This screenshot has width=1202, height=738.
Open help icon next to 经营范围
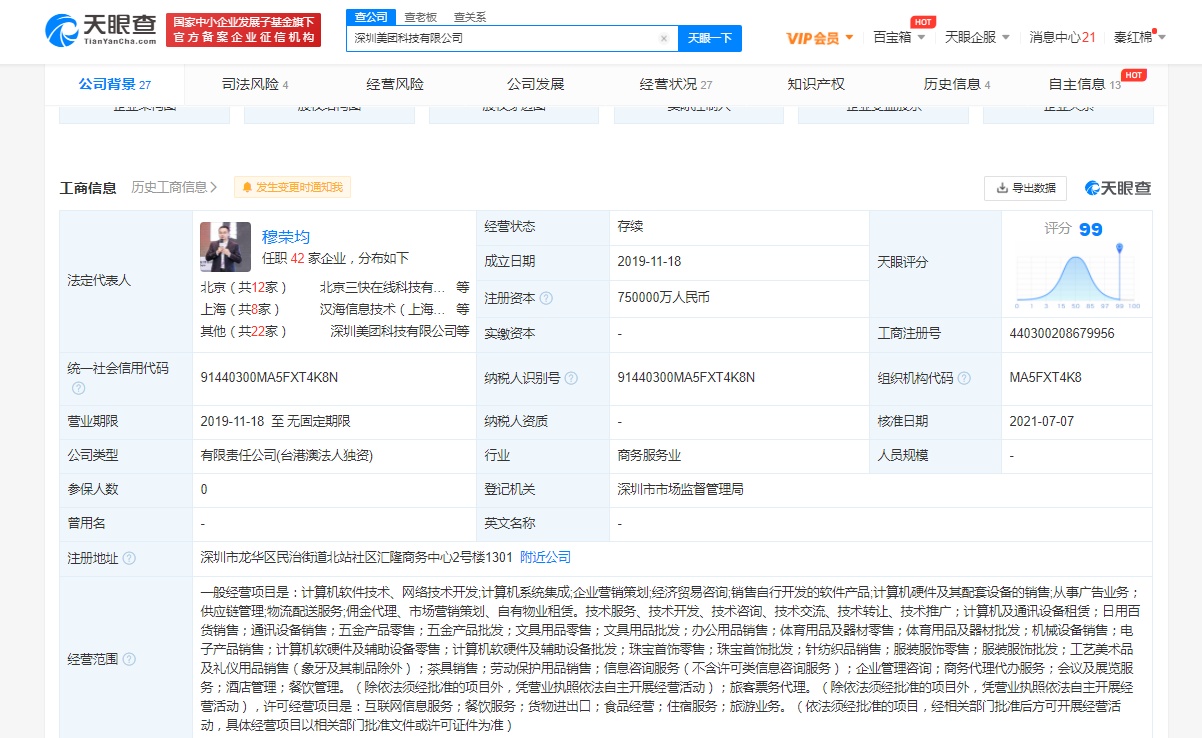coord(129,659)
